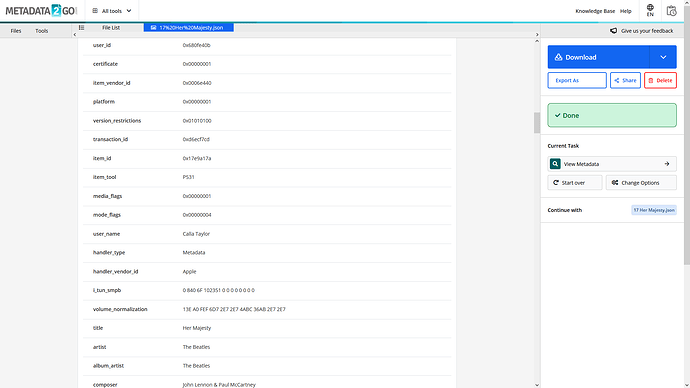Select the version_restrictions value 0x01010100
Screen dimensions: 690x388
click(x=197, y=121)
